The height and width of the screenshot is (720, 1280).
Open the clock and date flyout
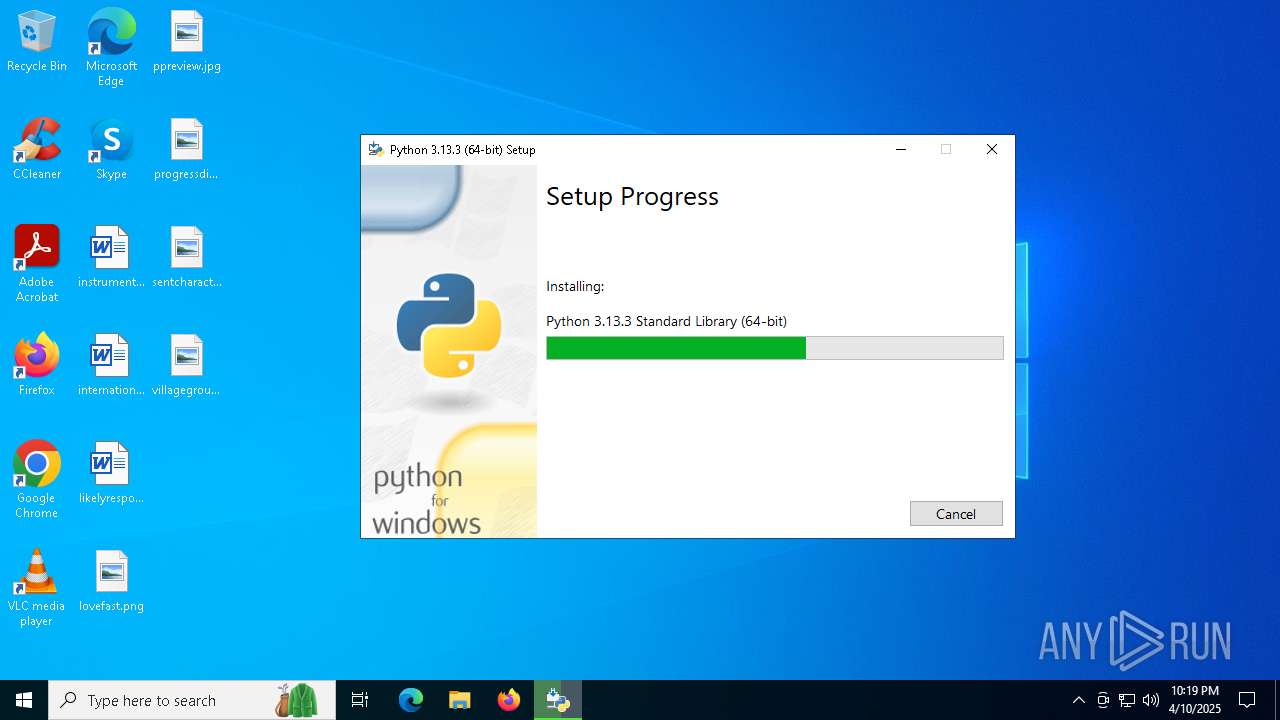coord(1194,700)
